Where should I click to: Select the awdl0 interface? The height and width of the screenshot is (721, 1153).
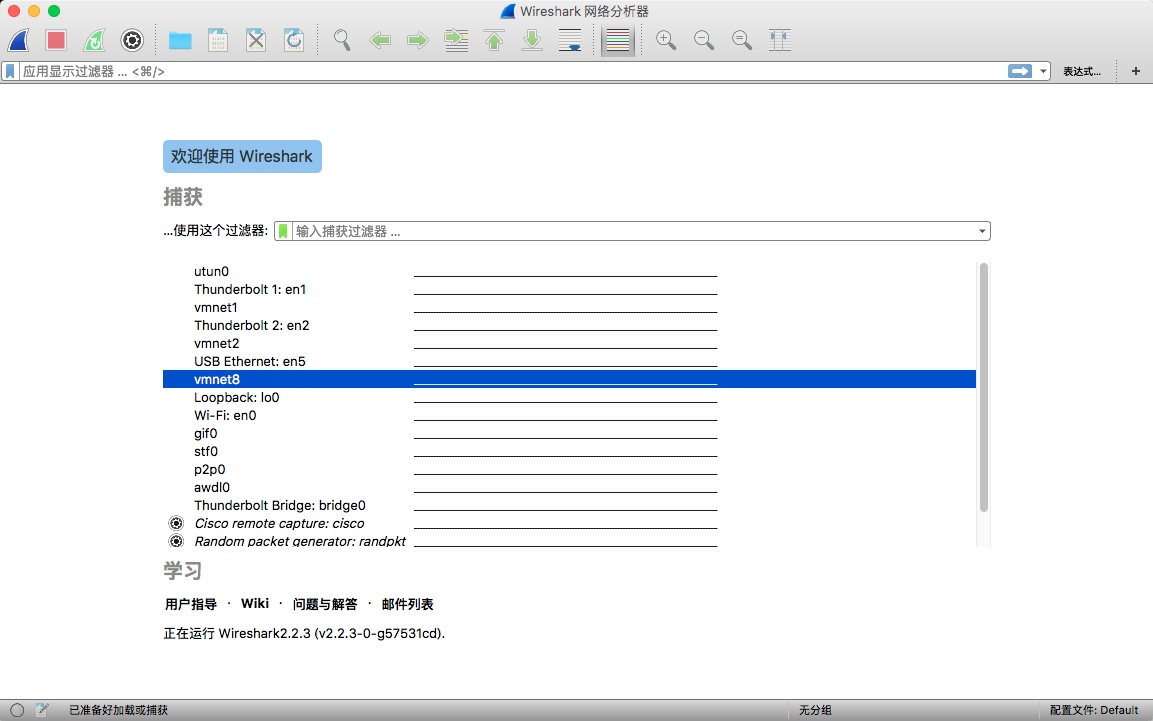tap(569, 487)
